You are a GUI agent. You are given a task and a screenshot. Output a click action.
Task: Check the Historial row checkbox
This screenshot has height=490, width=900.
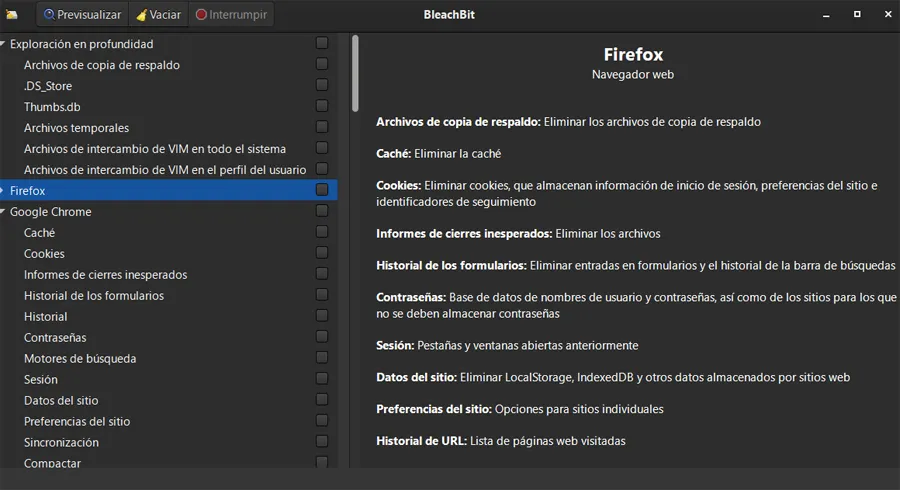[x=322, y=316]
